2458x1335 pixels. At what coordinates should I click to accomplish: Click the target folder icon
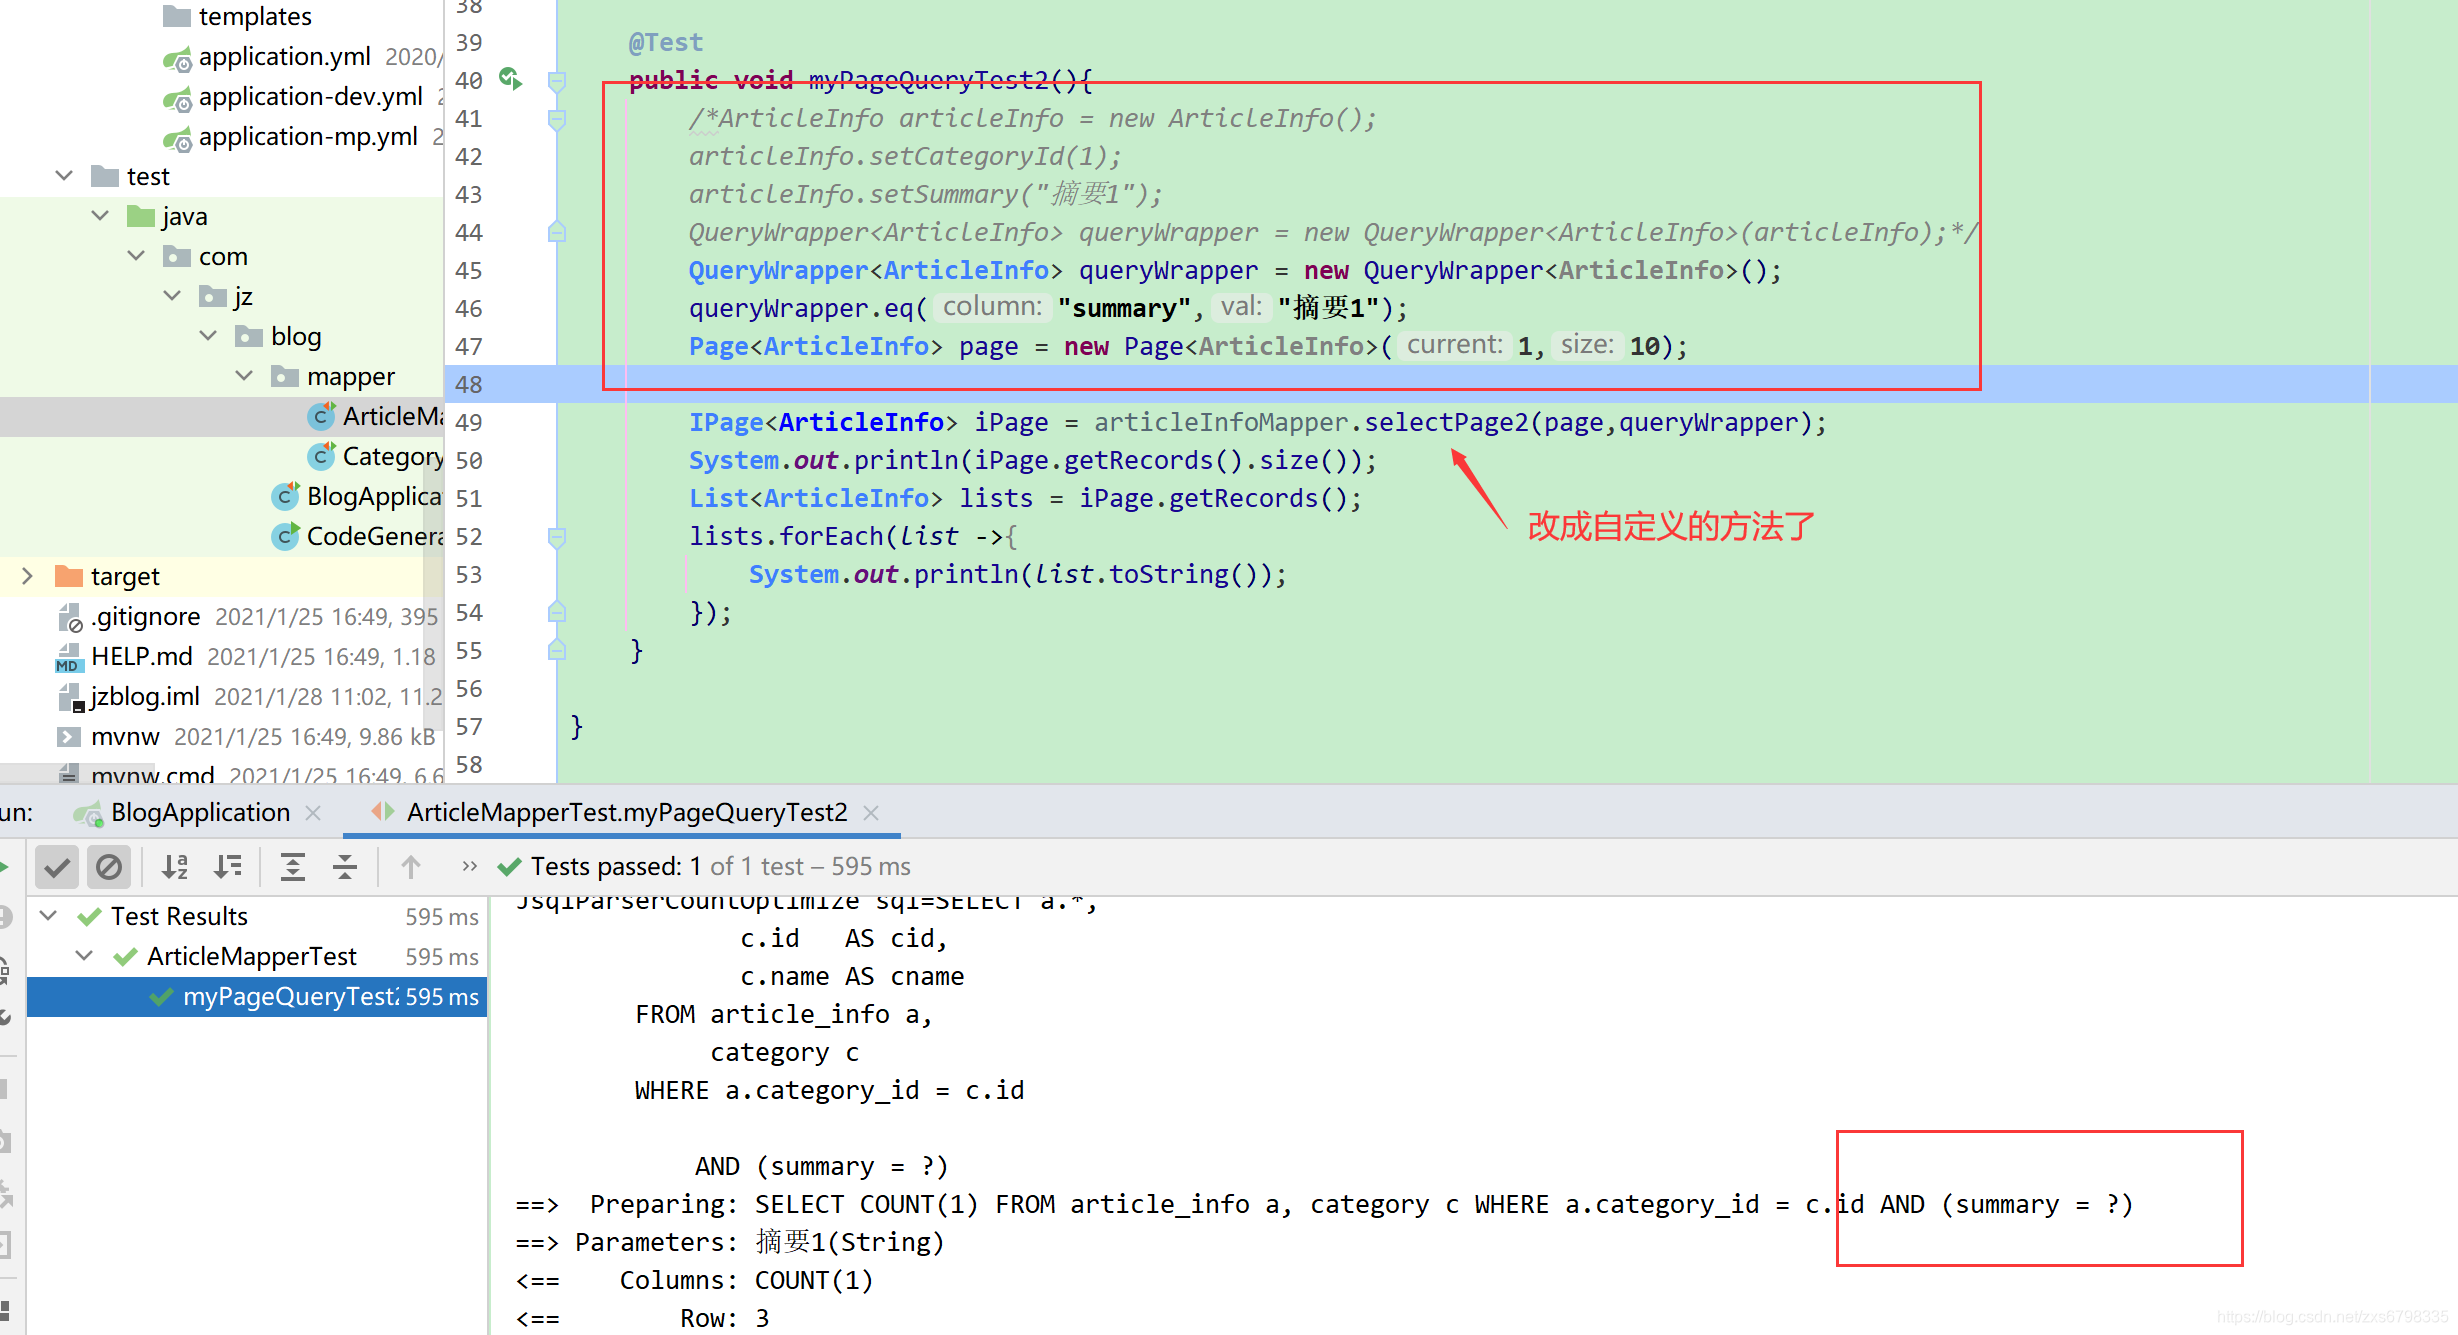click(69, 576)
